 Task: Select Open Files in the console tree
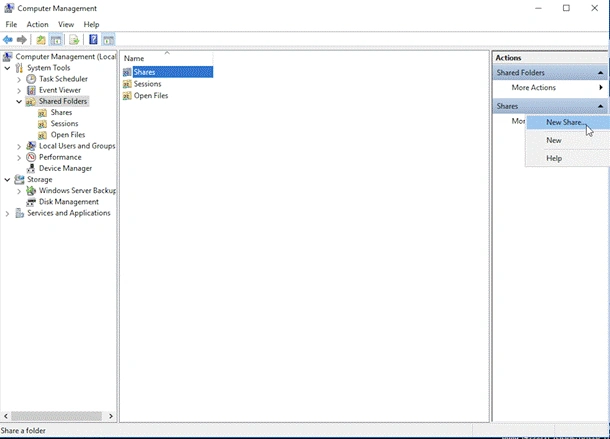pyautogui.click(x=68, y=135)
